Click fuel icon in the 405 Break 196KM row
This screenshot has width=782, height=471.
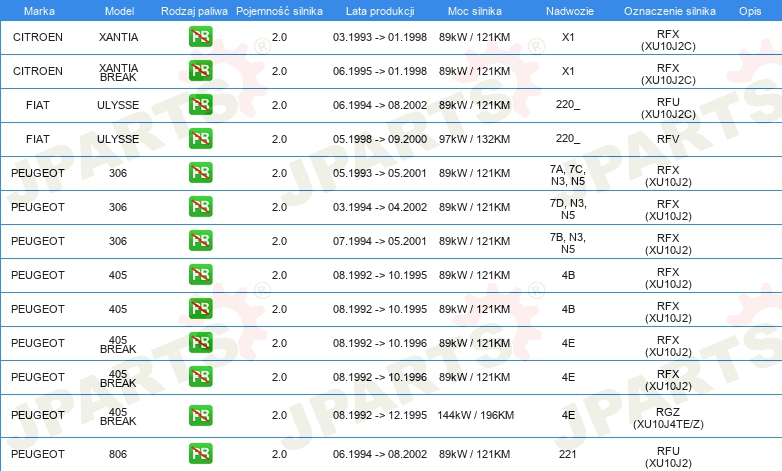coord(200,415)
